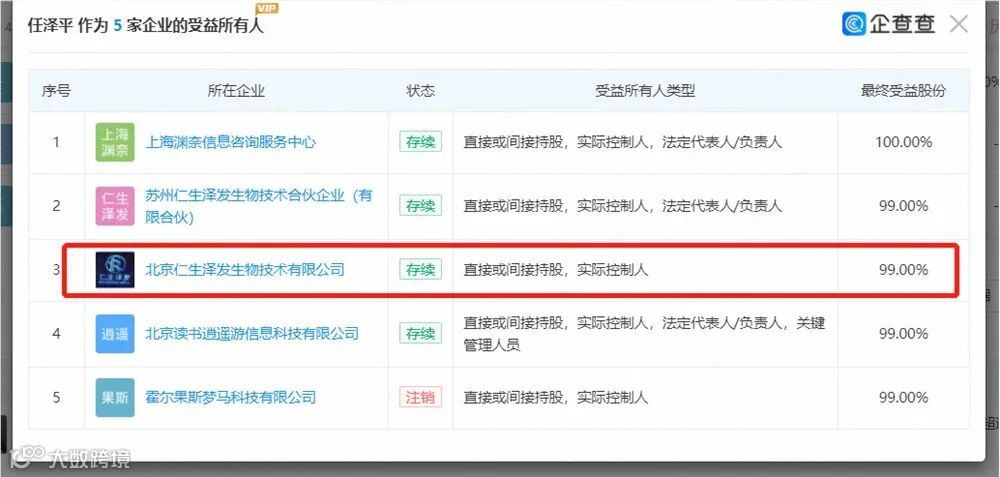
Task: Open the 果斯 company logo icon
Action: click(x=115, y=397)
